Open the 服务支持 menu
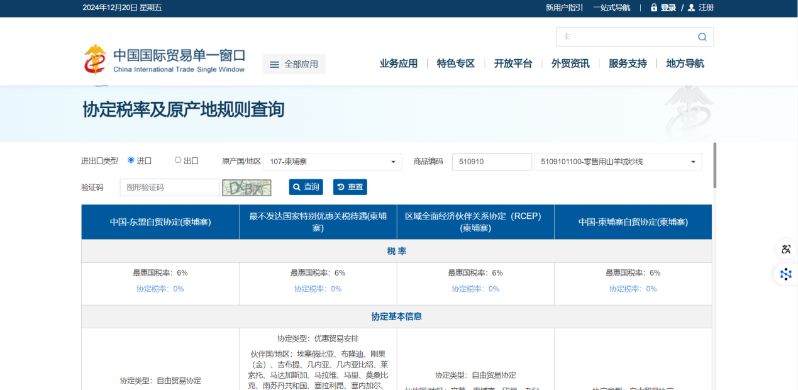The image size is (798, 390). (628, 64)
